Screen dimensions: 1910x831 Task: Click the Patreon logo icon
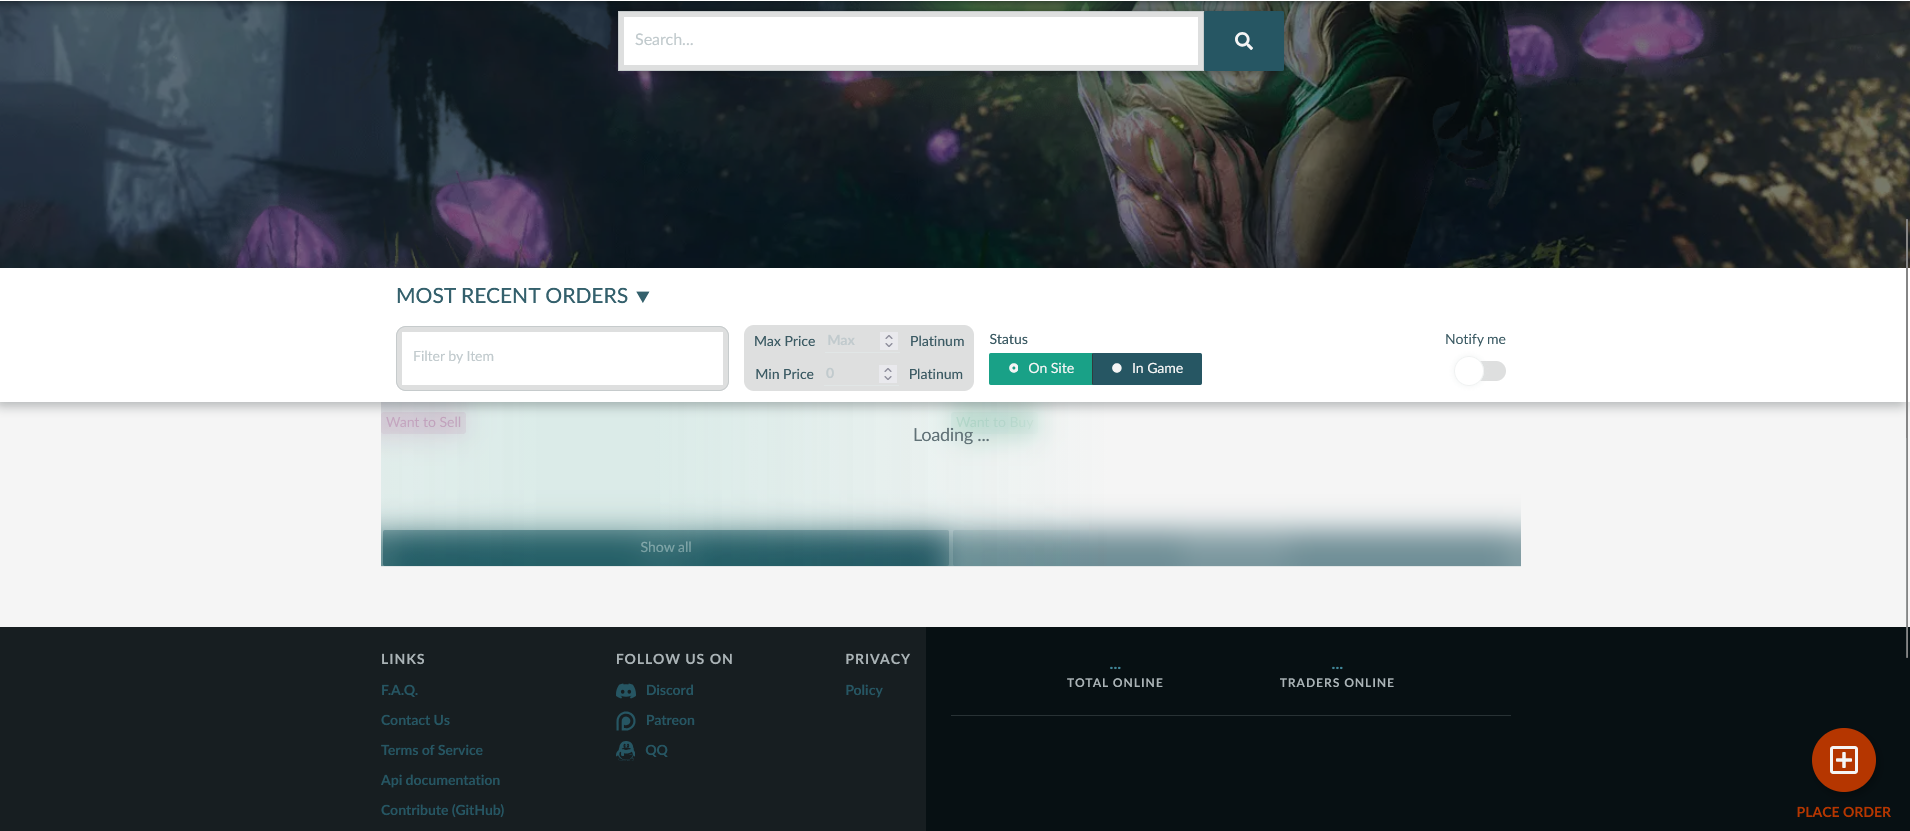(626, 721)
